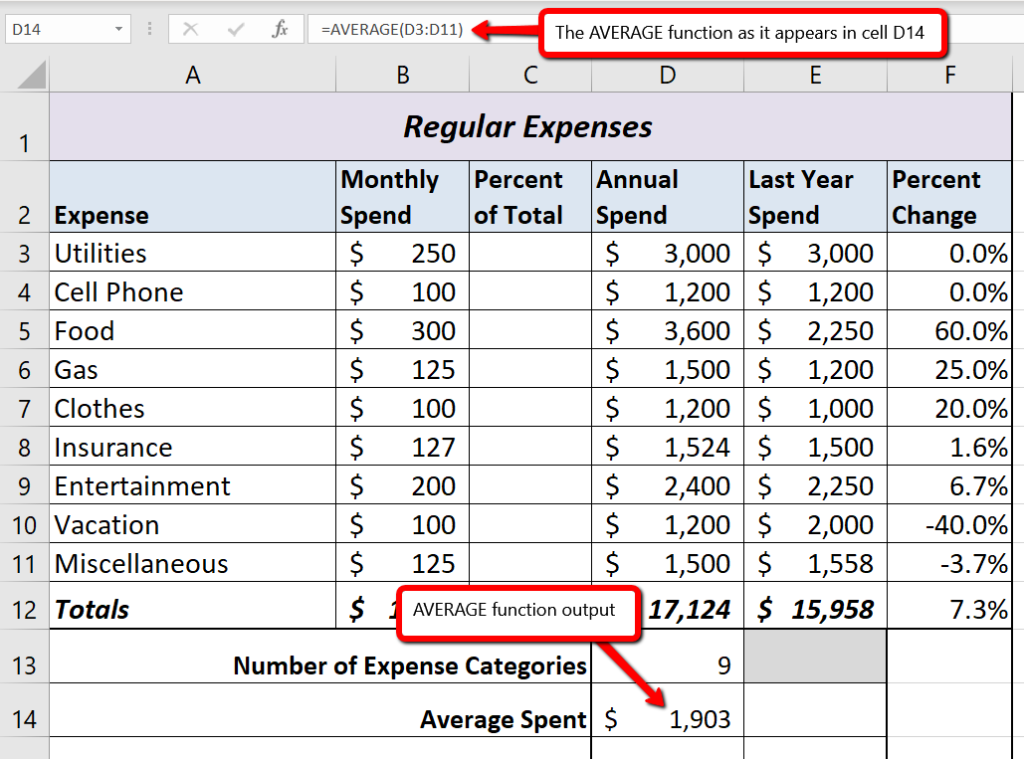Click the Clothes cell
This screenshot has width=1024, height=759.
(x=193, y=408)
